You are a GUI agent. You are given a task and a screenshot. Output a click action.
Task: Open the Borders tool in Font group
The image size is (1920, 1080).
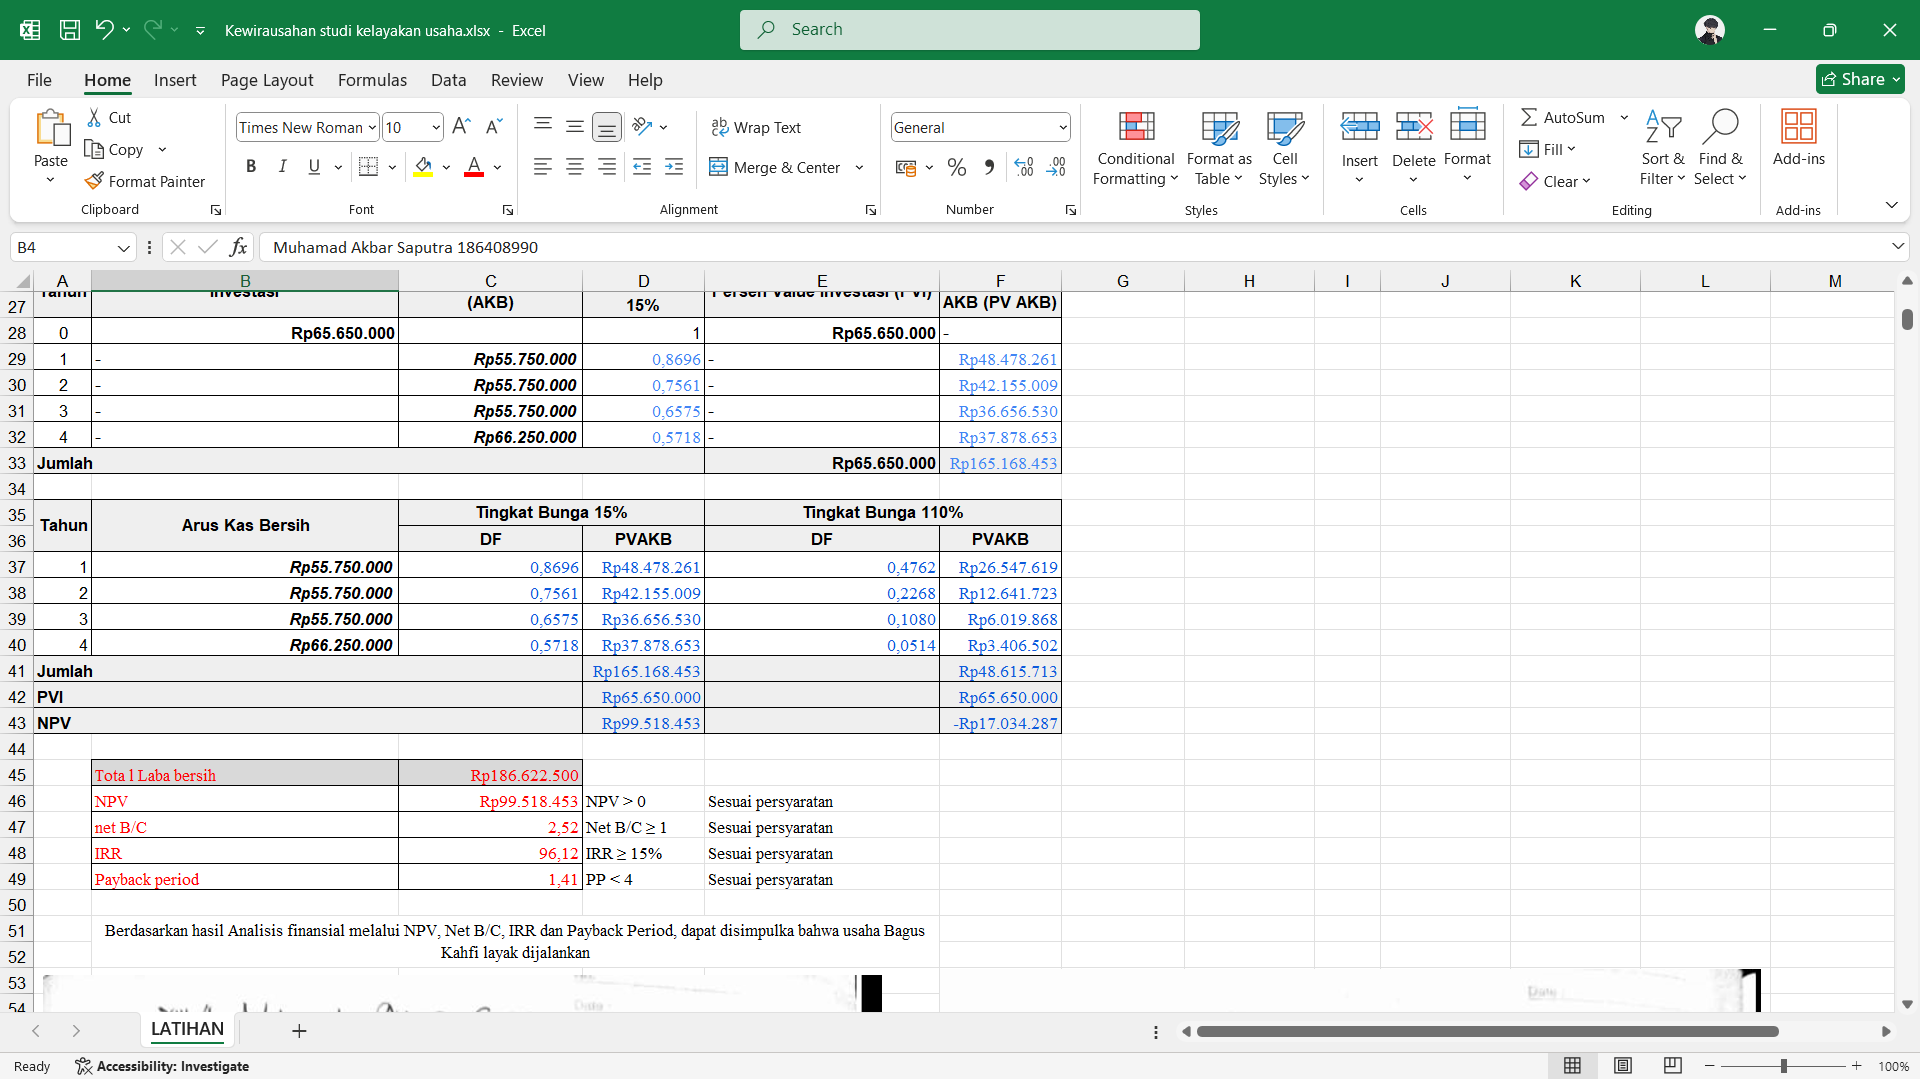tap(368, 167)
